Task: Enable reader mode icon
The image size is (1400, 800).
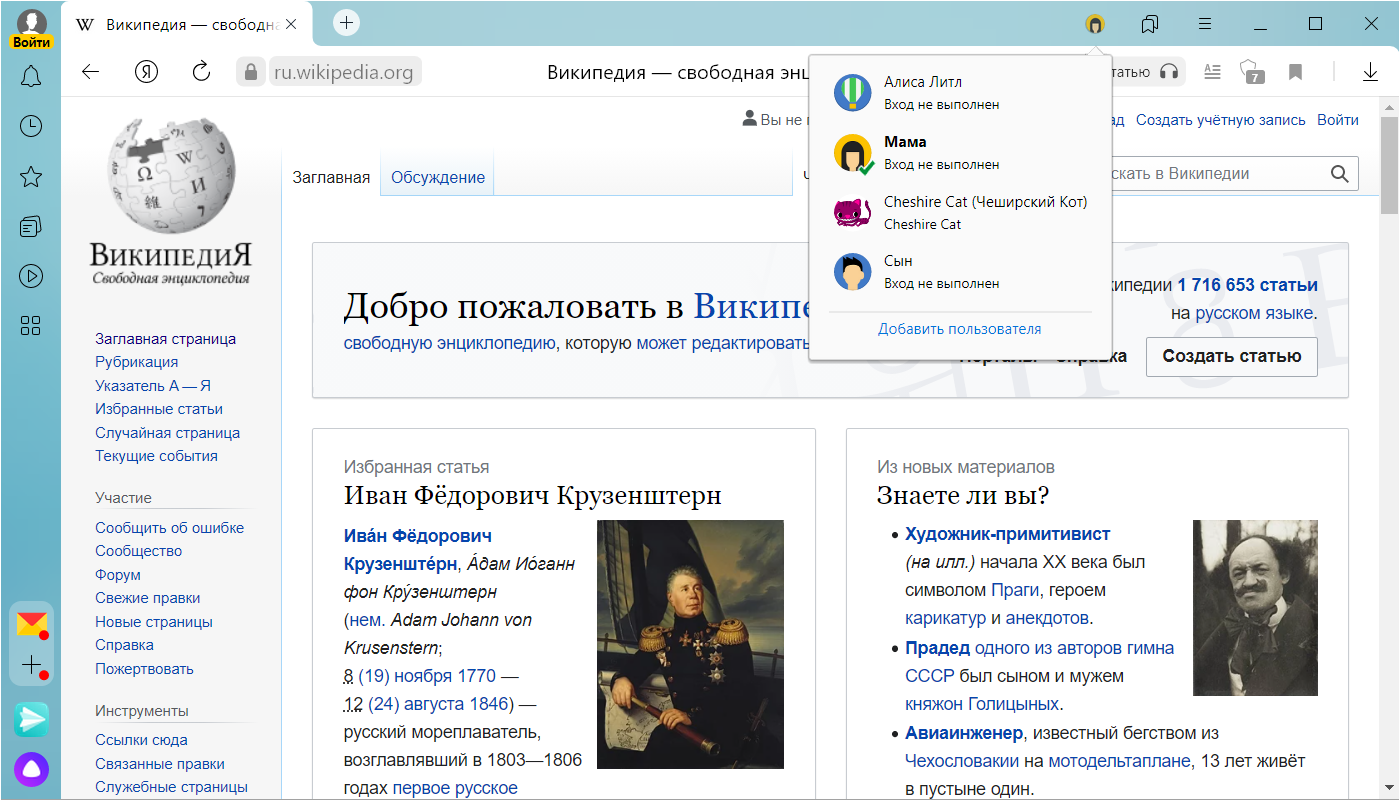Action: (x=1212, y=72)
